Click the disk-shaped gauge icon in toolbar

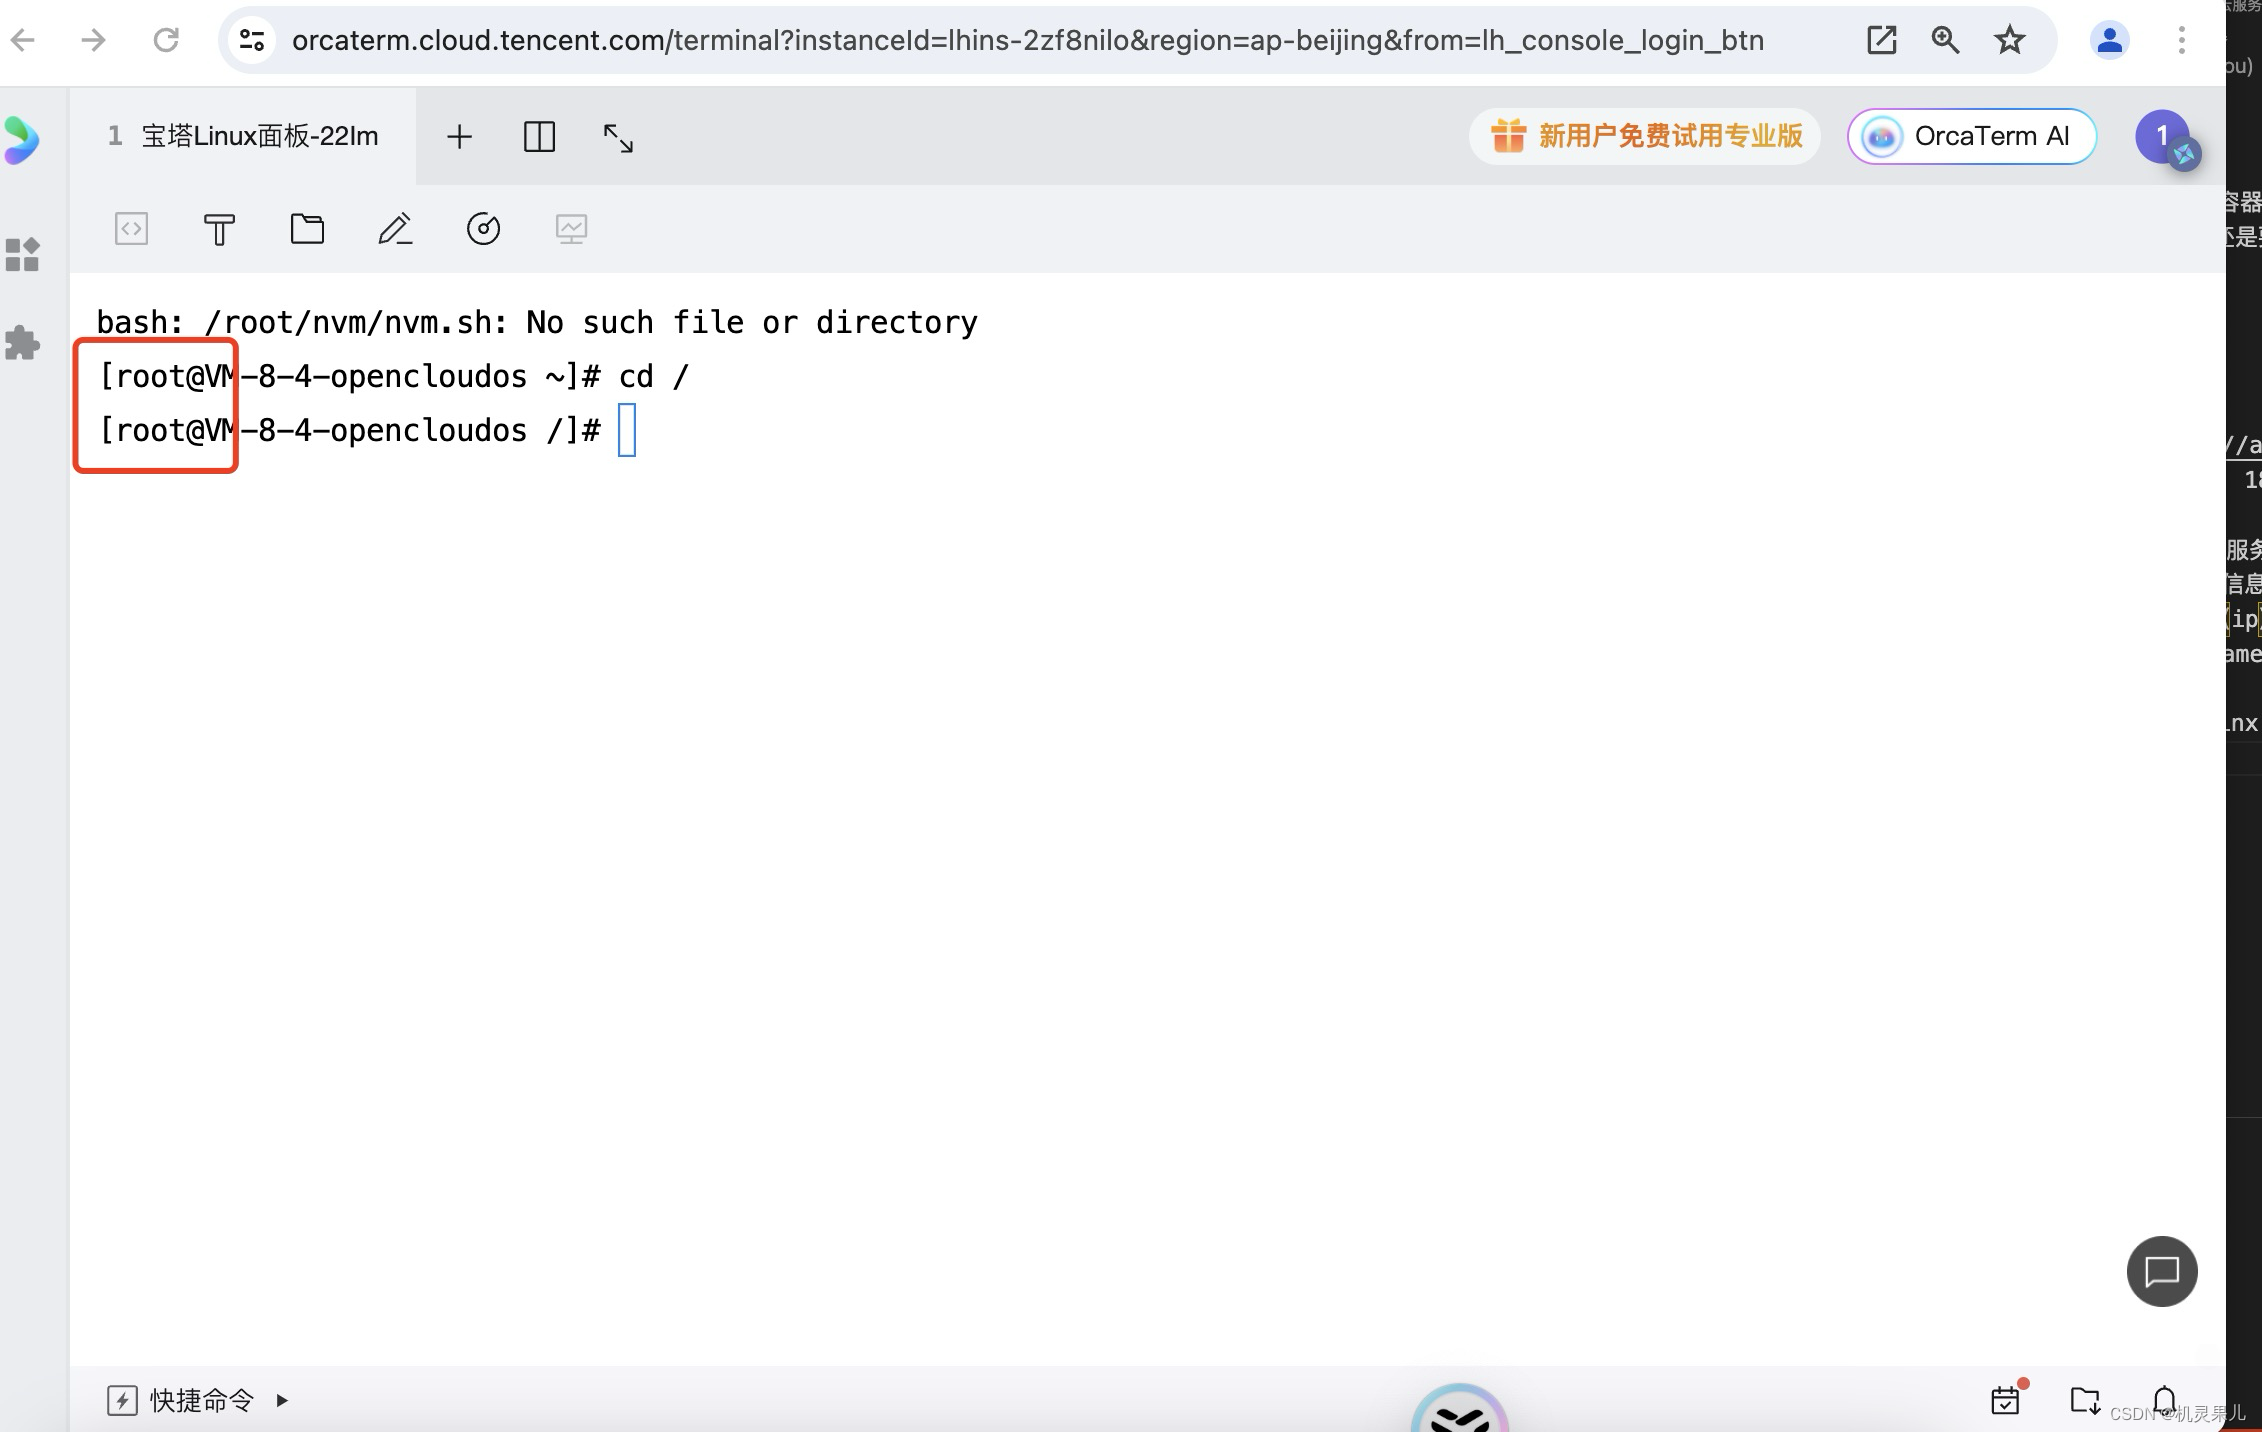tap(483, 229)
